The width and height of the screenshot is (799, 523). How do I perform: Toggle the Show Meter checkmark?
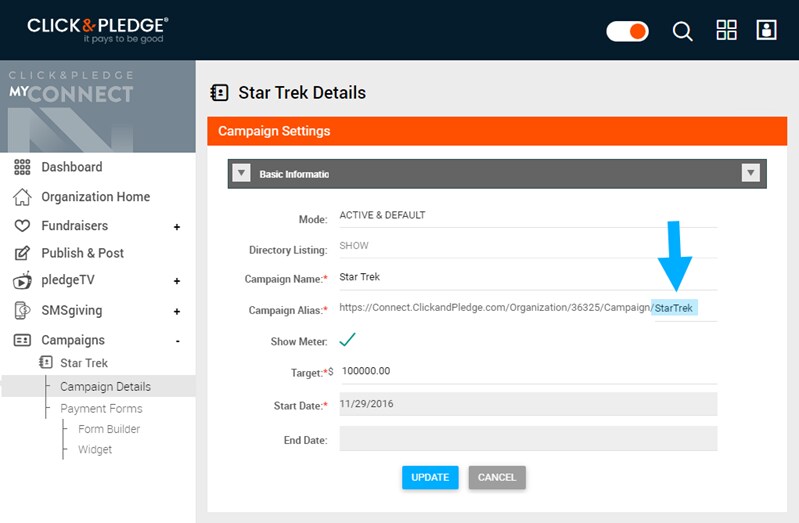348,339
